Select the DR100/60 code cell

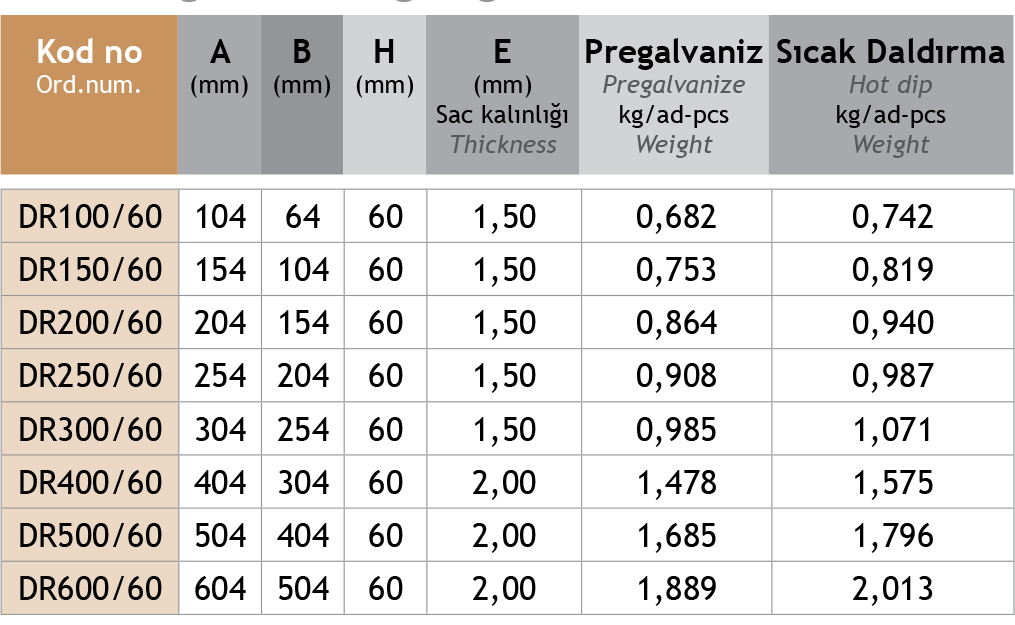[x=90, y=216]
